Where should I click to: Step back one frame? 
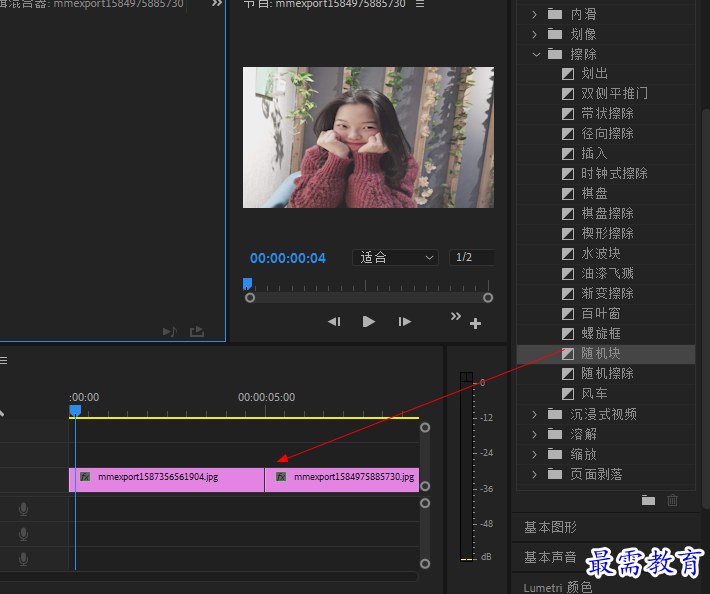point(334,321)
